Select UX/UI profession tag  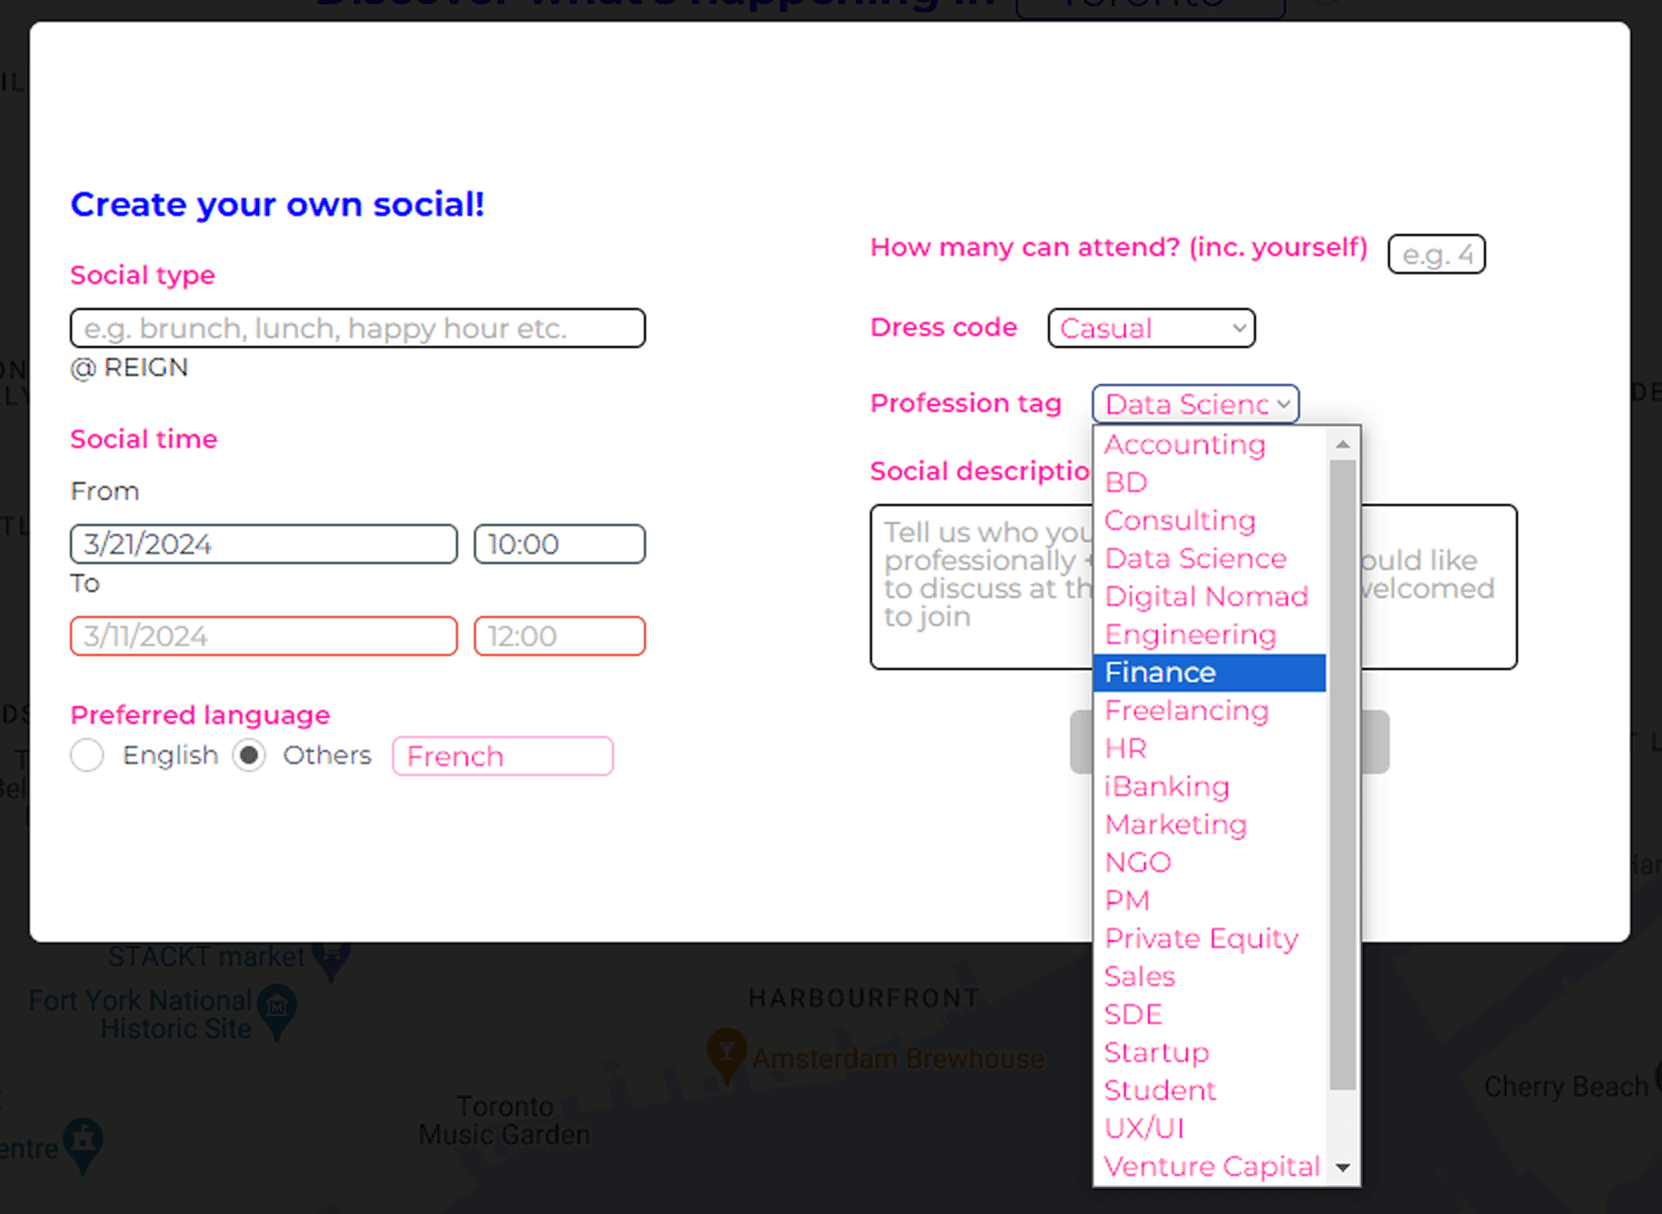[1210, 1128]
